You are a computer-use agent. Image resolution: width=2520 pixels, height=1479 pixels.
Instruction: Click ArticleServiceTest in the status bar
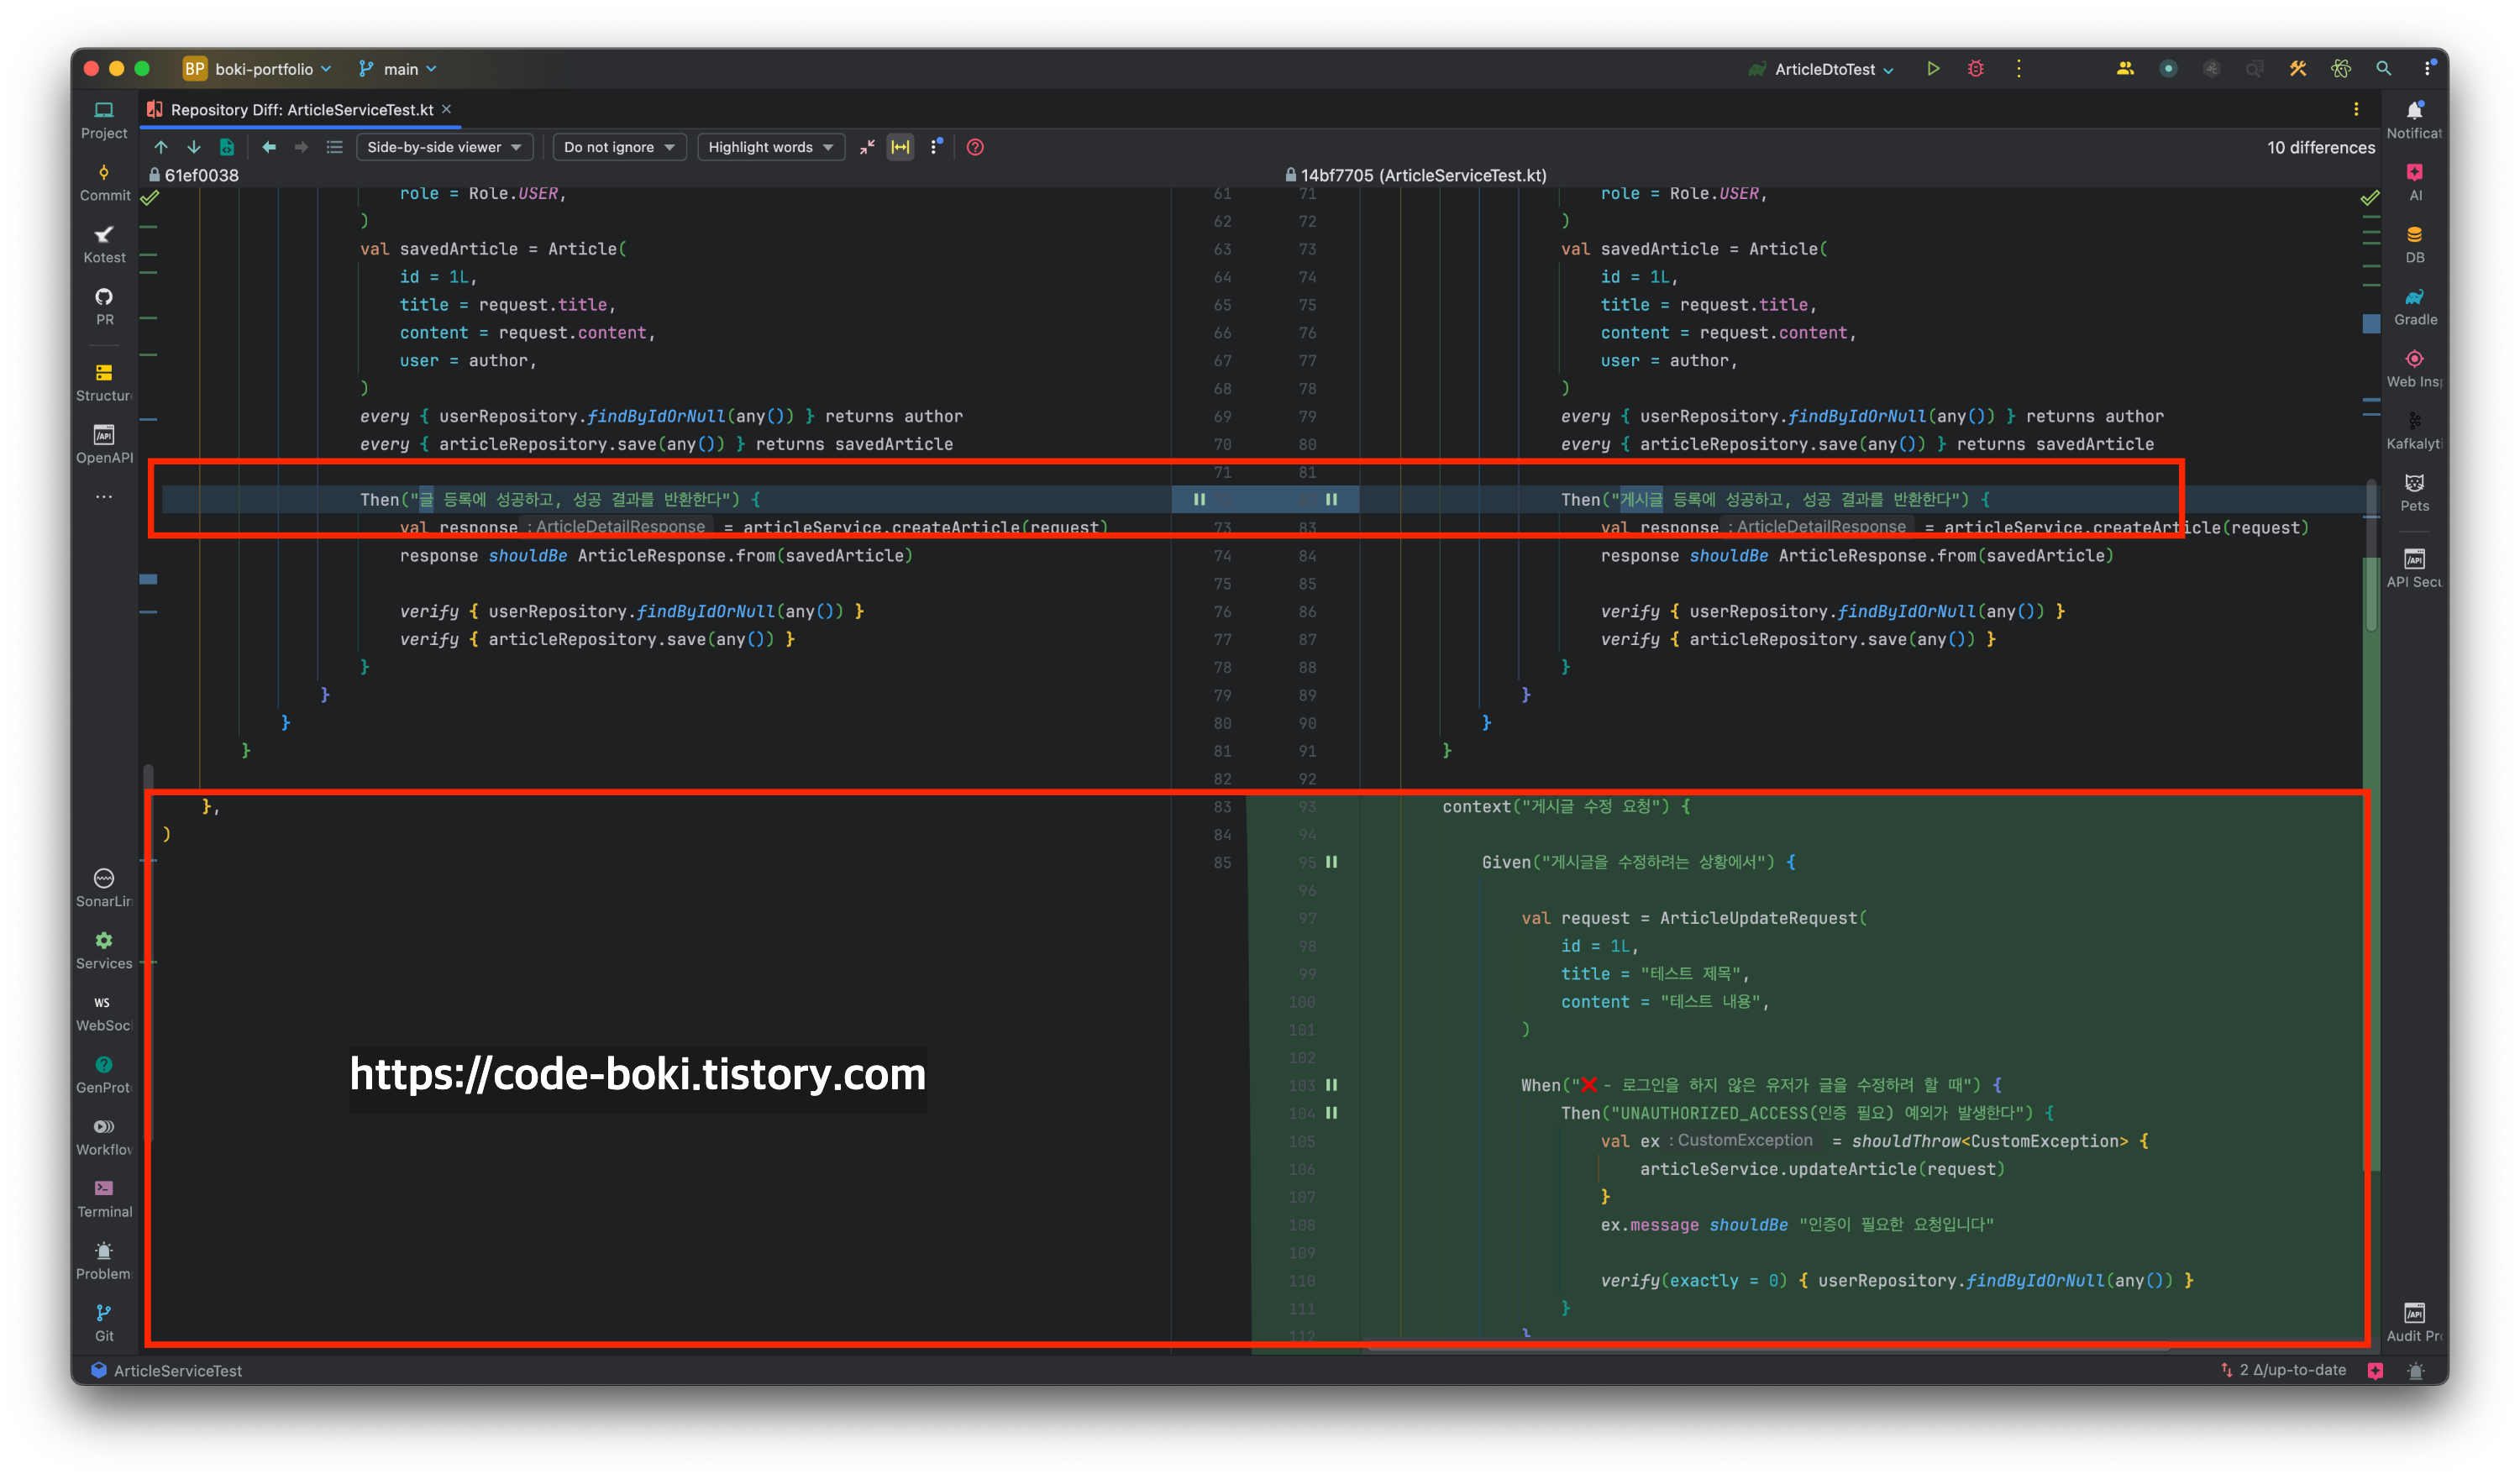point(177,1370)
